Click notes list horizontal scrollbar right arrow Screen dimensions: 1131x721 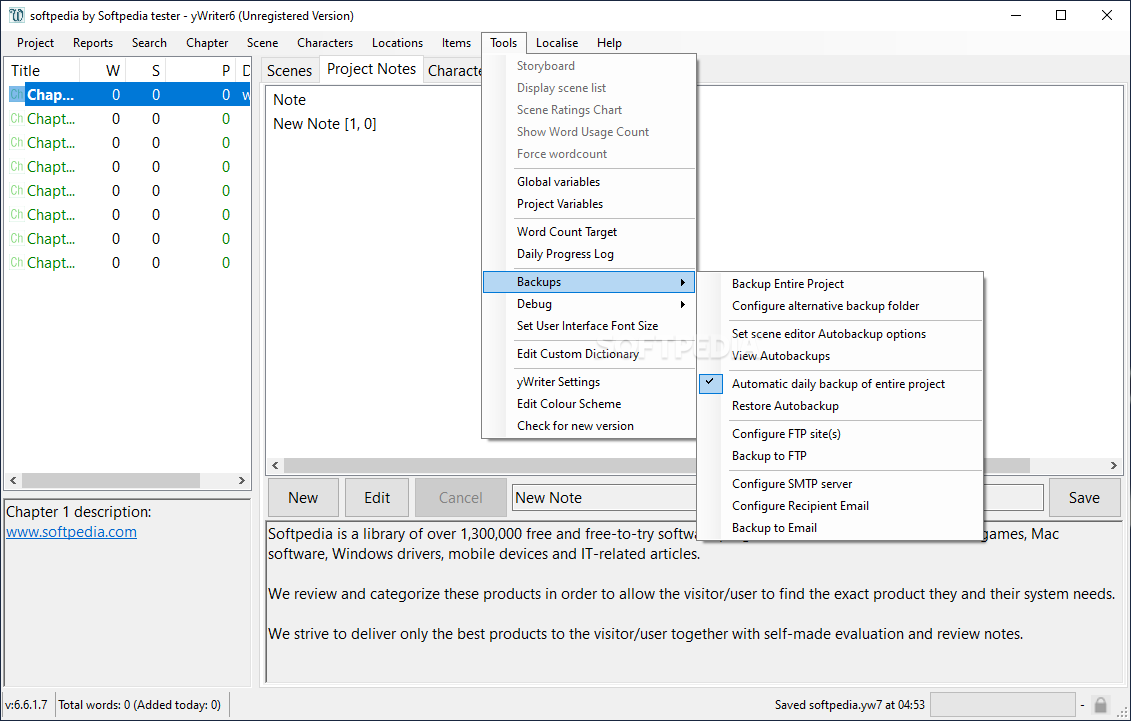[x=1114, y=466]
